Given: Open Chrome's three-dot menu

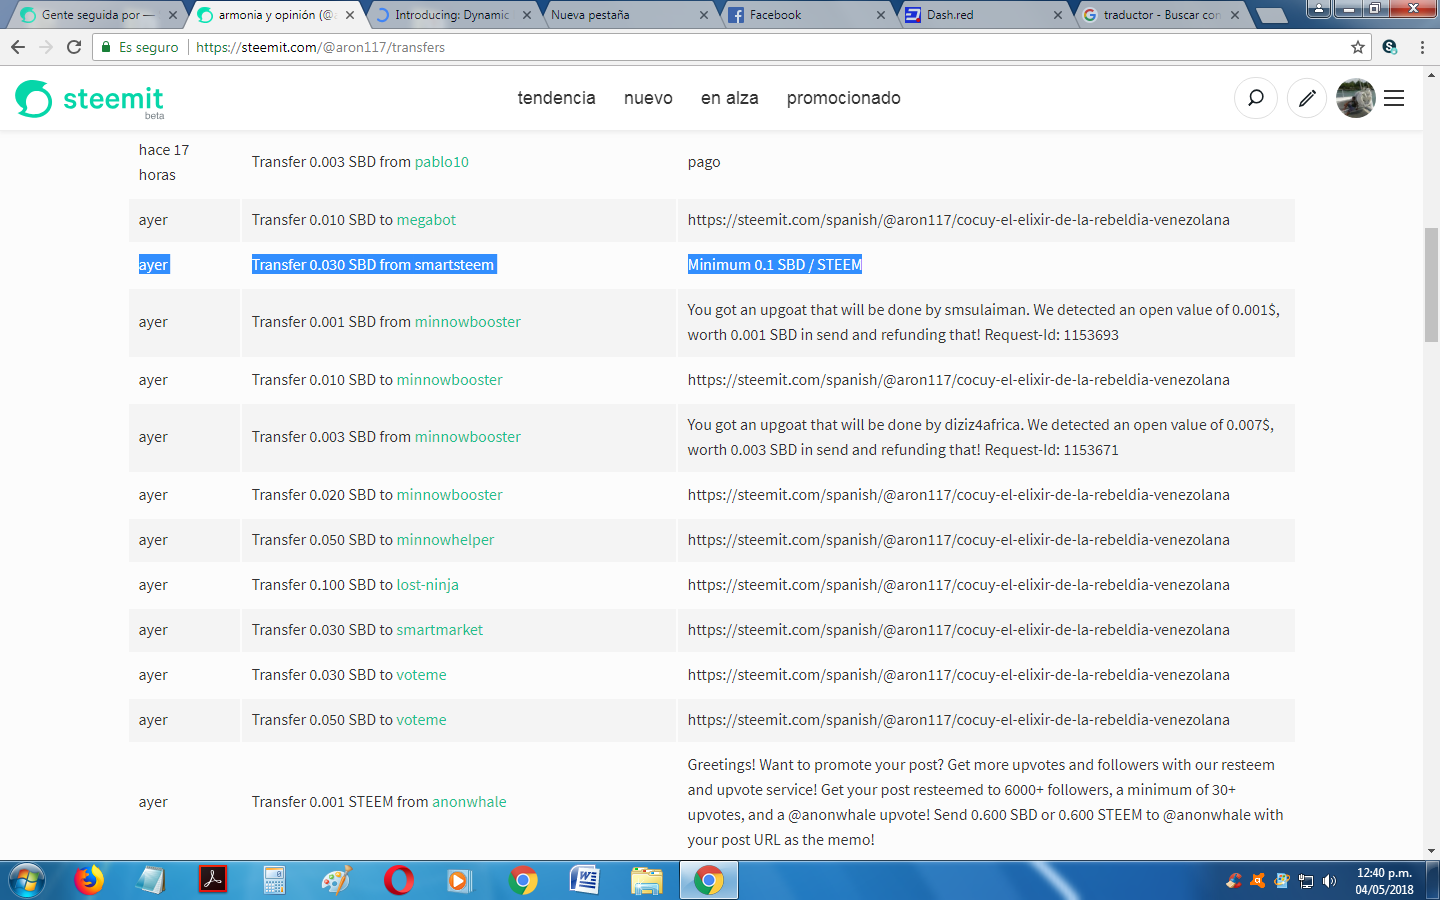Looking at the screenshot, I should tap(1422, 47).
